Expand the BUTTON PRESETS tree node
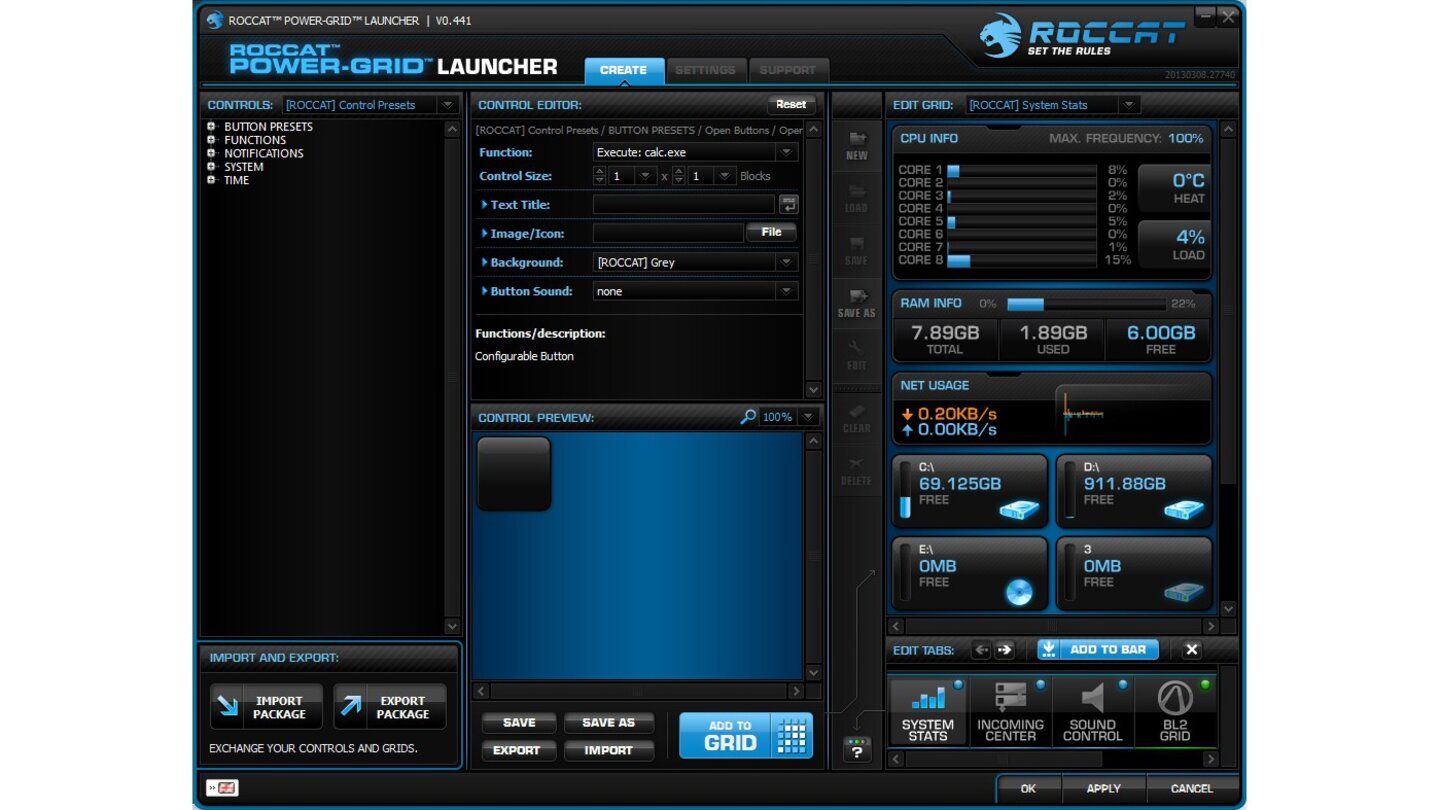Viewport: 1440px width, 810px height. tap(211, 127)
